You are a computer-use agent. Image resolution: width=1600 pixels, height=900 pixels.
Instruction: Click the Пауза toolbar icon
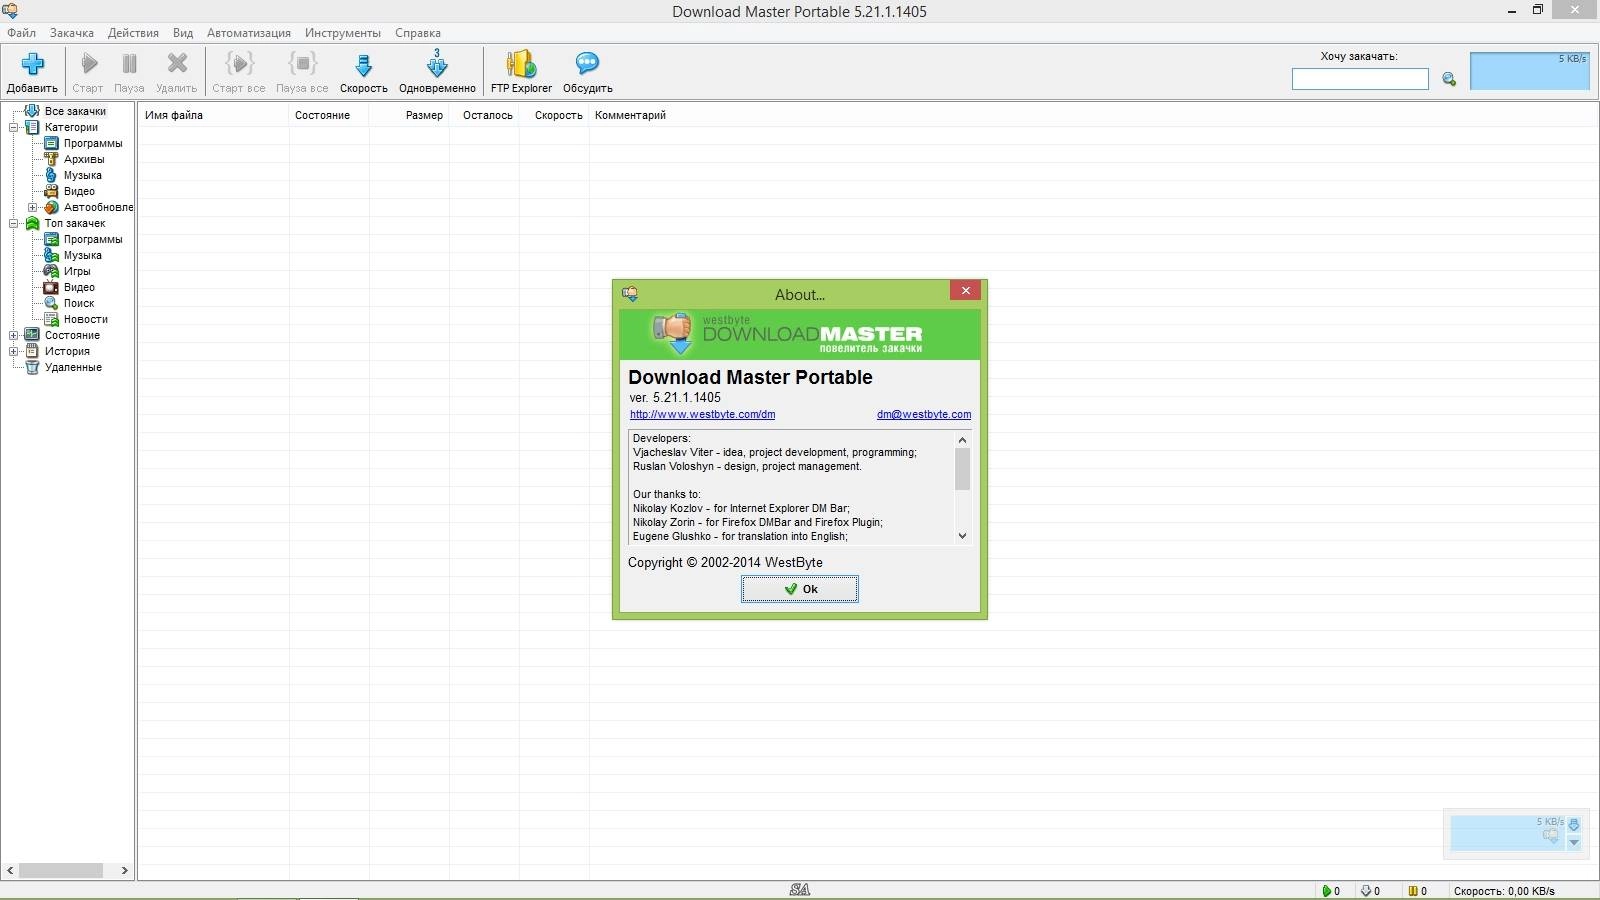click(129, 64)
